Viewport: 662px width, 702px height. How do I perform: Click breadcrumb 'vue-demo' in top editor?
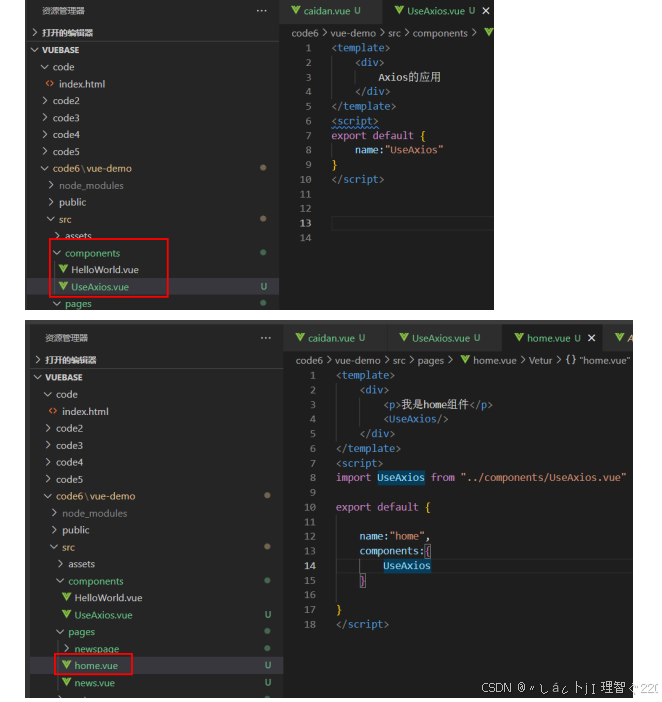pyautogui.click(x=353, y=33)
